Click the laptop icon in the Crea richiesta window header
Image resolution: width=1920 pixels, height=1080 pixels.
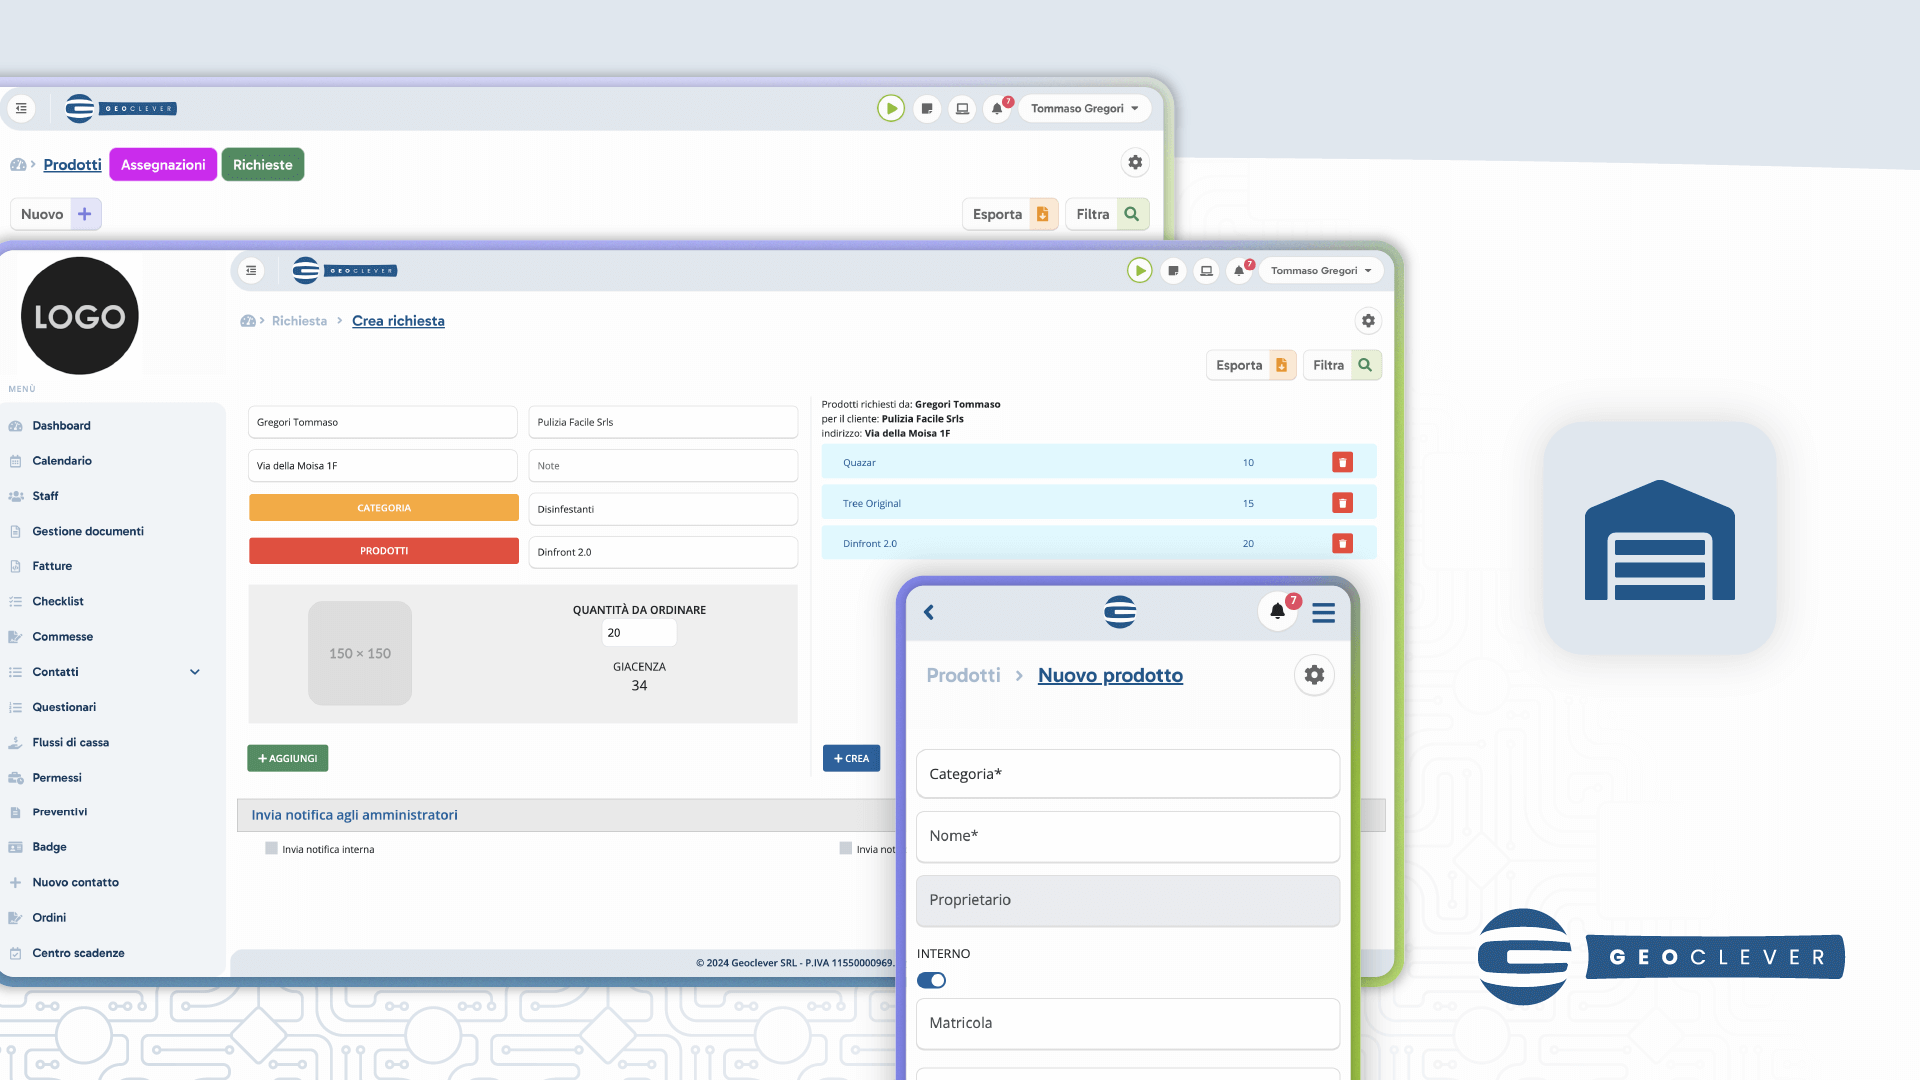pos(1206,270)
